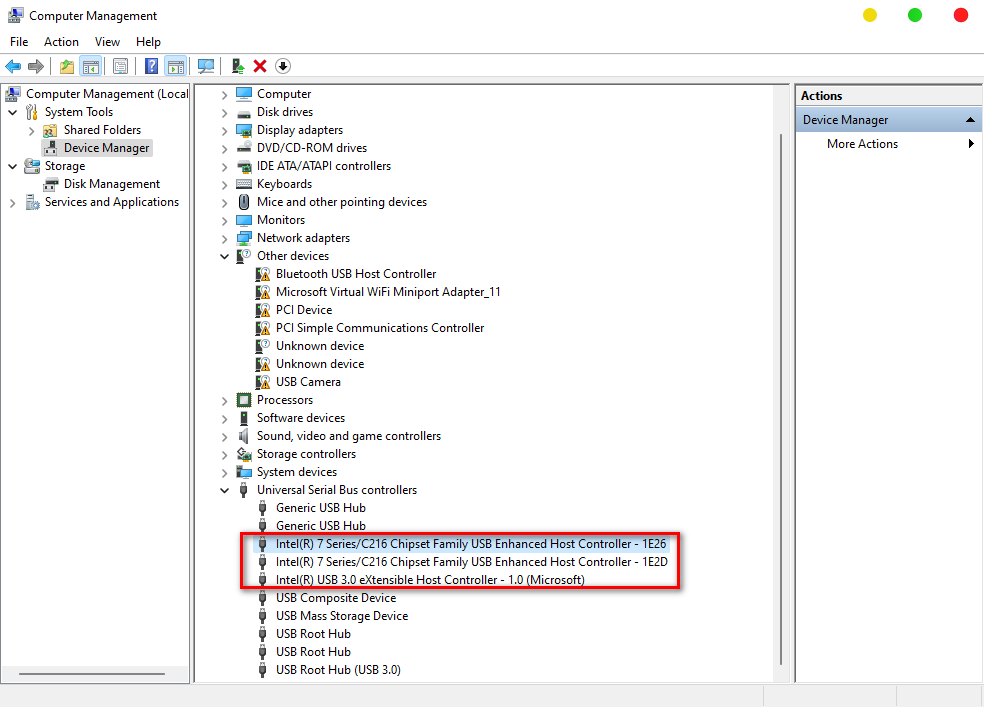Click the Properties toolbar icon
This screenshot has height=707, width=984.
click(120, 66)
